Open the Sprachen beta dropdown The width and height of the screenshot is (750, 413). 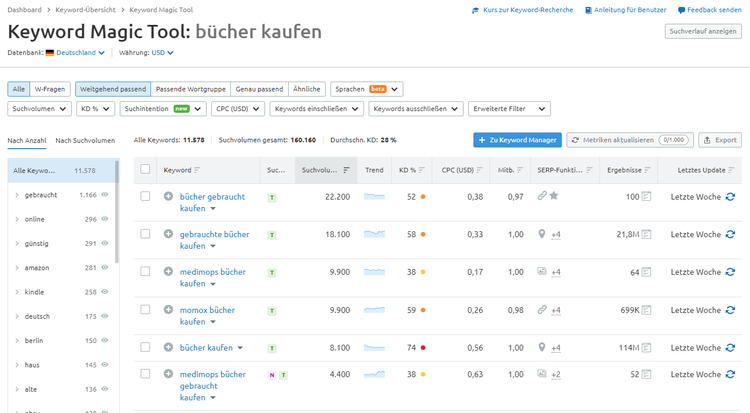[x=366, y=89]
